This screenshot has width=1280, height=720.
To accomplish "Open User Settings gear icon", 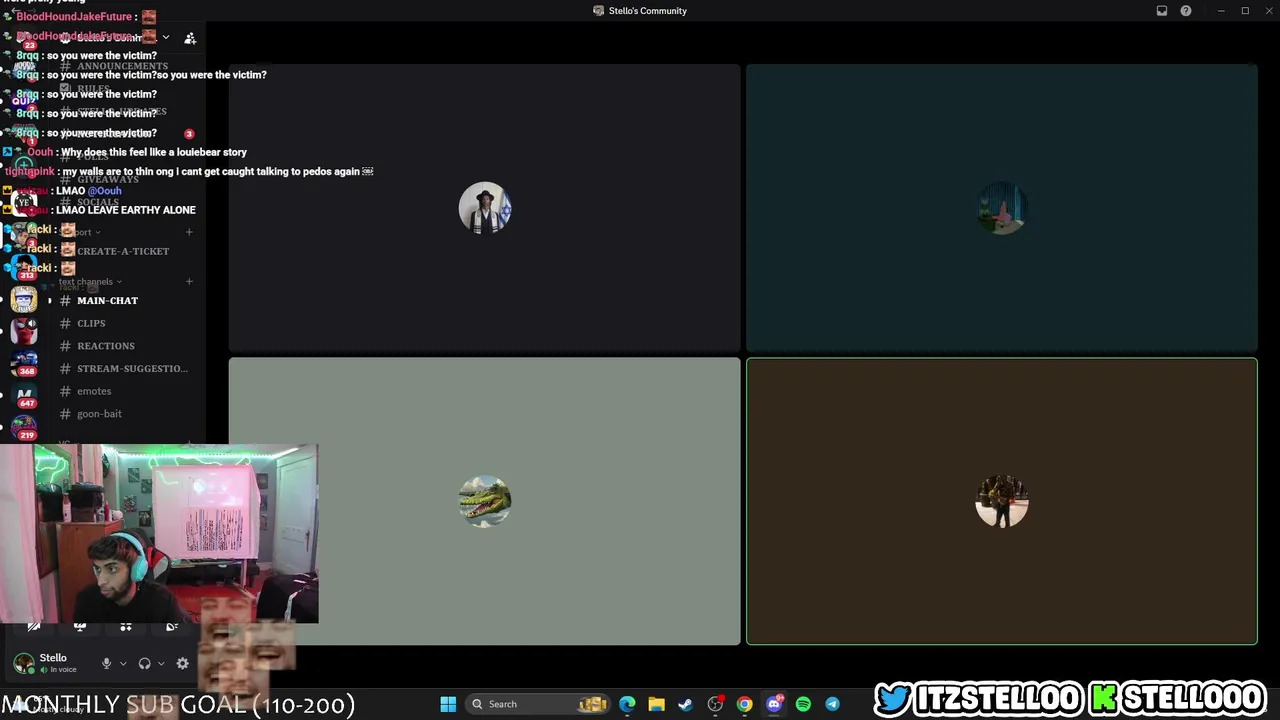I will click(182, 663).
